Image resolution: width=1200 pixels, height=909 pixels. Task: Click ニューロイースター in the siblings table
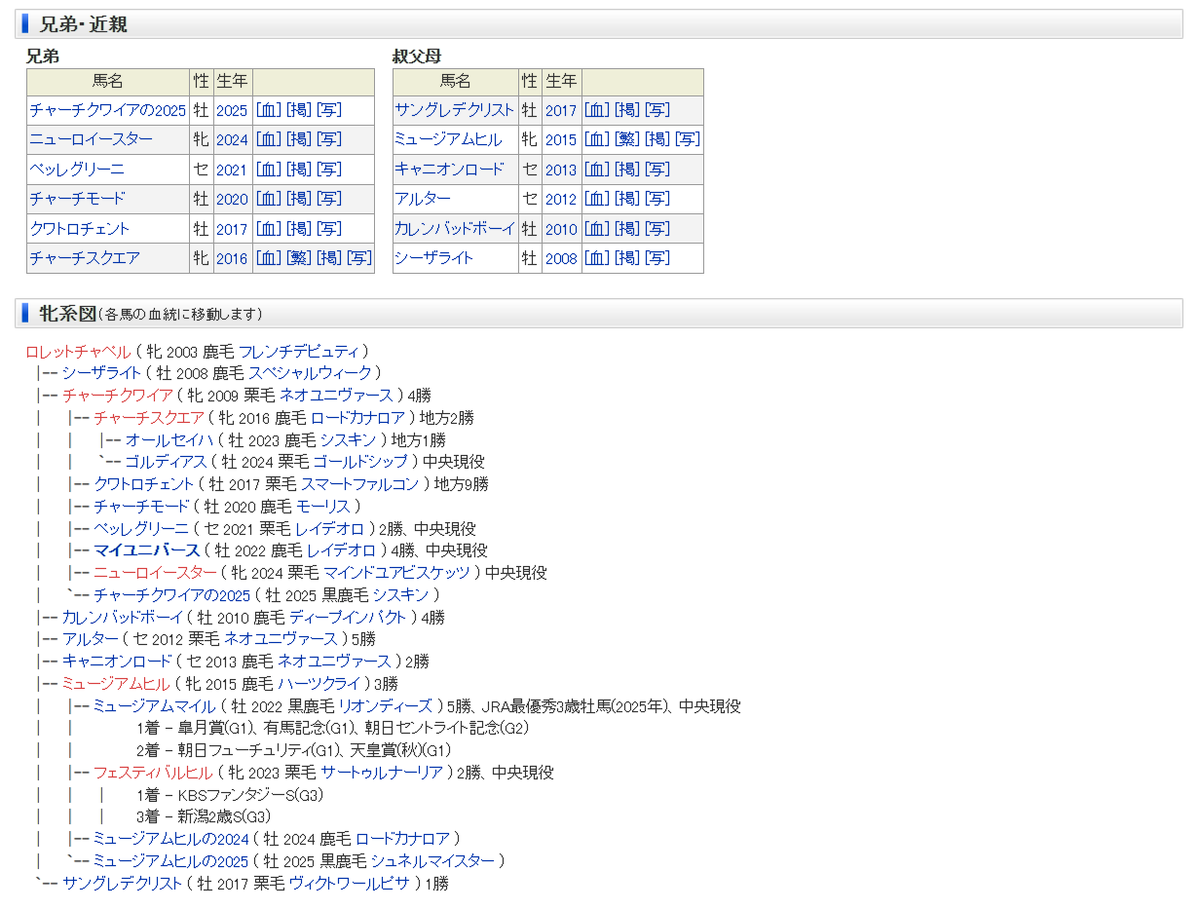coord(91,139)
